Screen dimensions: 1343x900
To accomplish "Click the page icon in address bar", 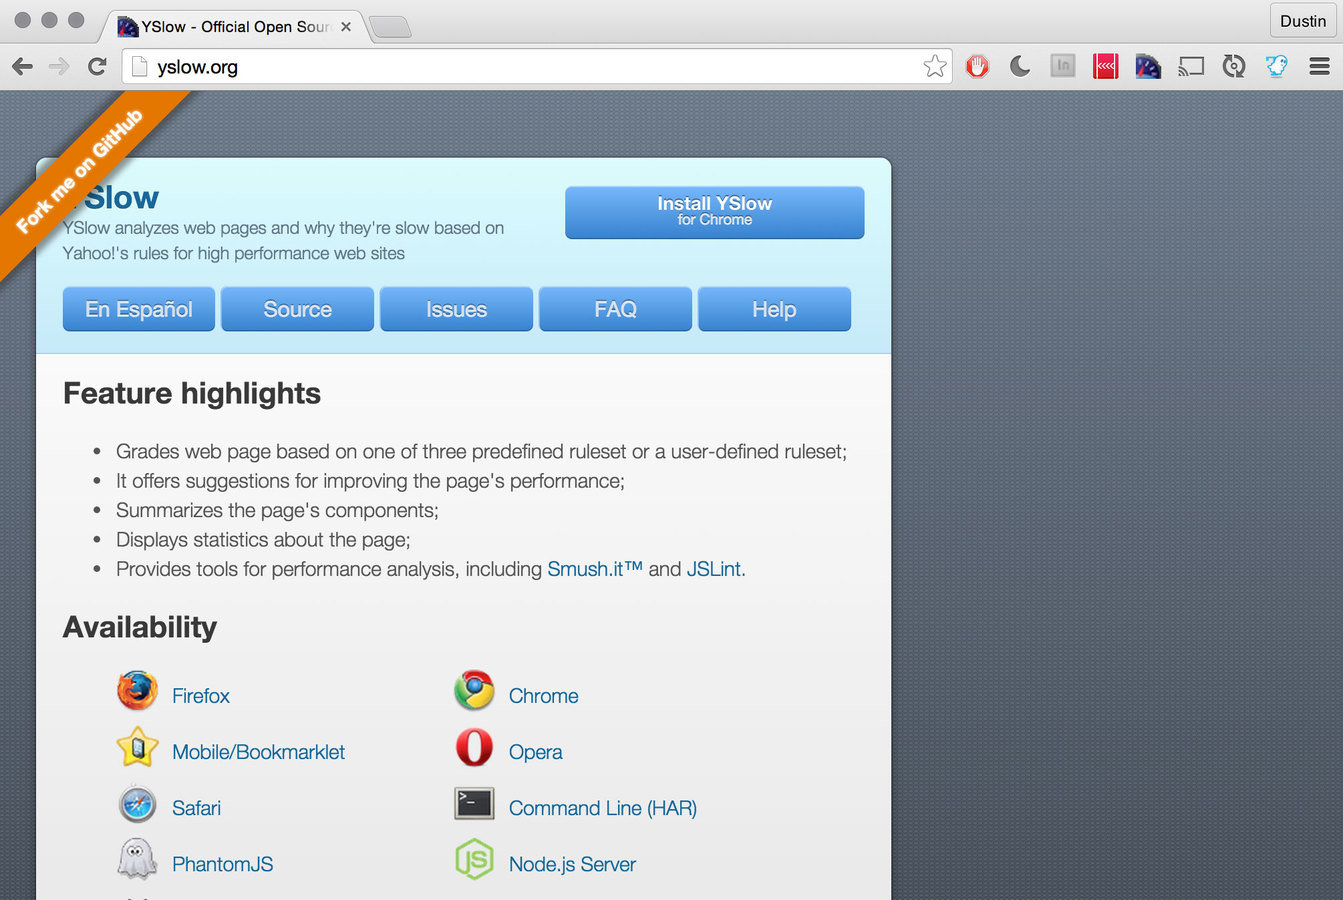I will click(140, 67).
